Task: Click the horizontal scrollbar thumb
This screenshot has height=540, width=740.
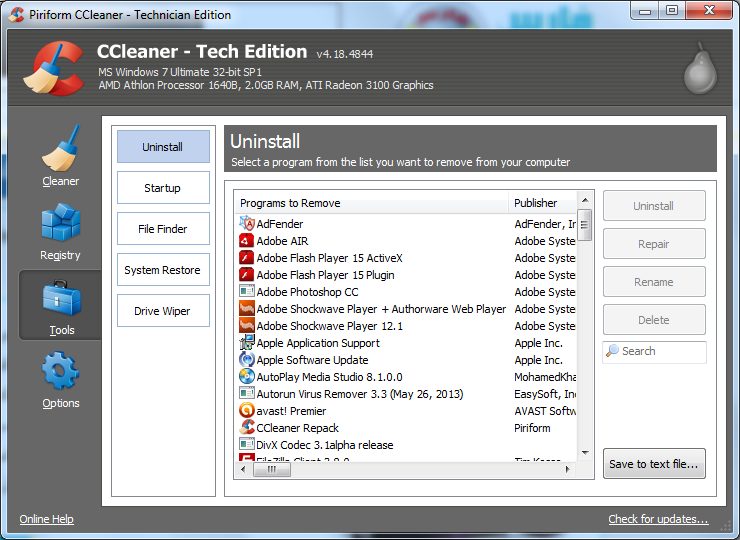Action: (272, 469)
